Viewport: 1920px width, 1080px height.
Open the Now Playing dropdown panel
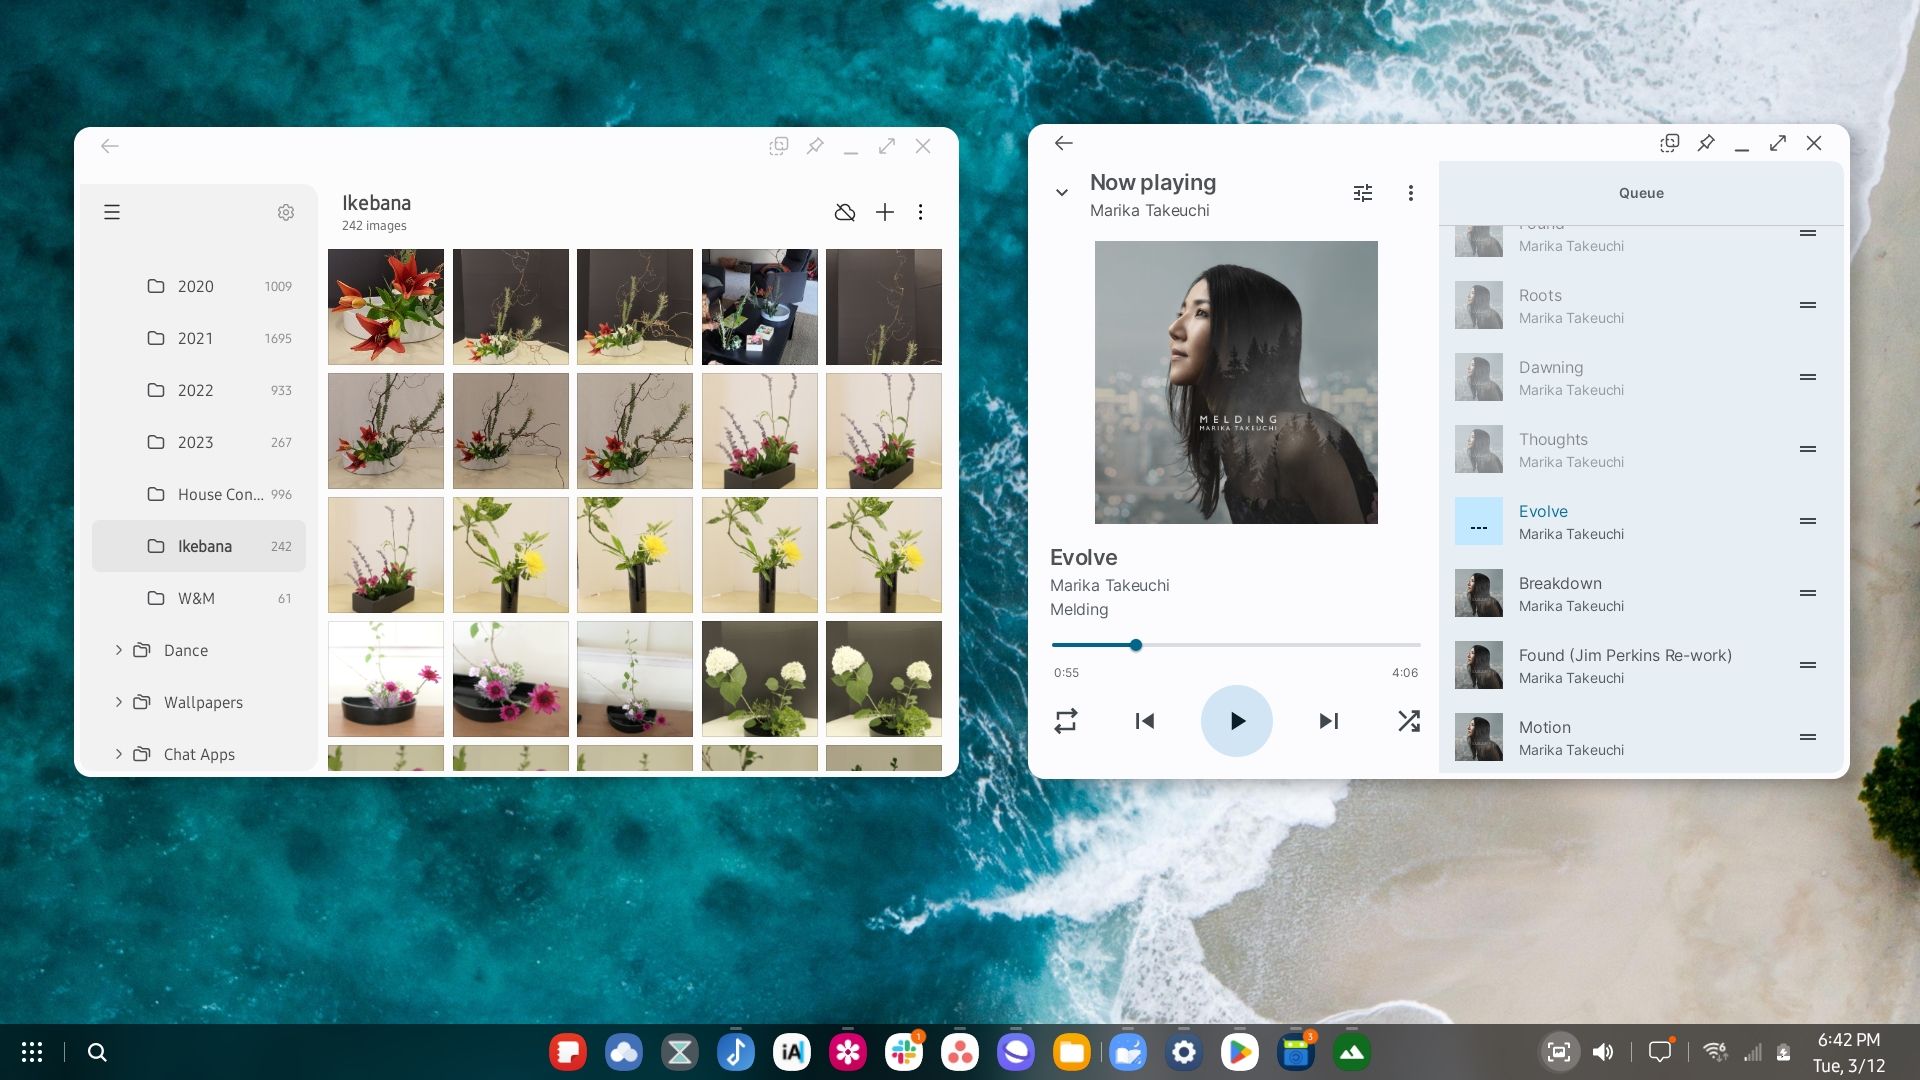pos(1063,193)
